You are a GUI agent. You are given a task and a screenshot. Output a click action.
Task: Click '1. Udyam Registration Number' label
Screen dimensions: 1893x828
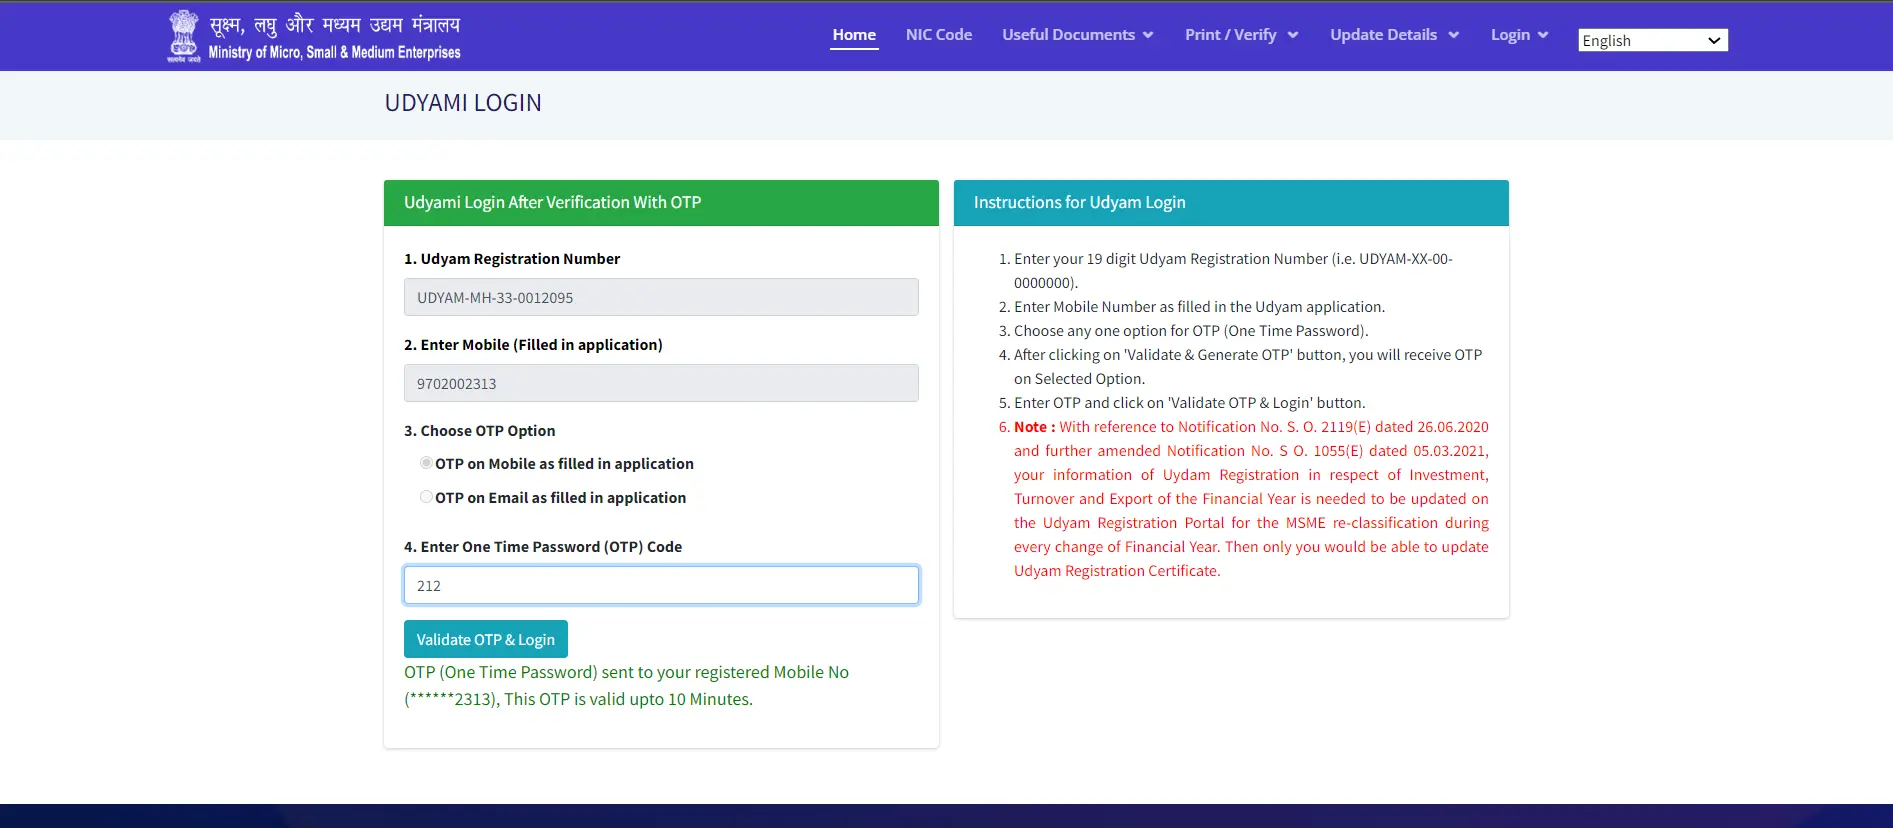[x=512, y=259]
